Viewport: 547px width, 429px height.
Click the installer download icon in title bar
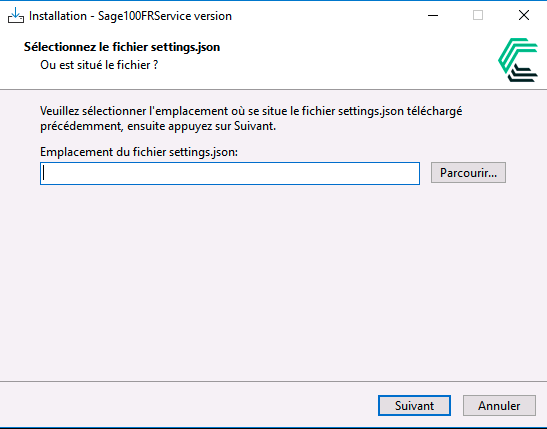point(16,16)
